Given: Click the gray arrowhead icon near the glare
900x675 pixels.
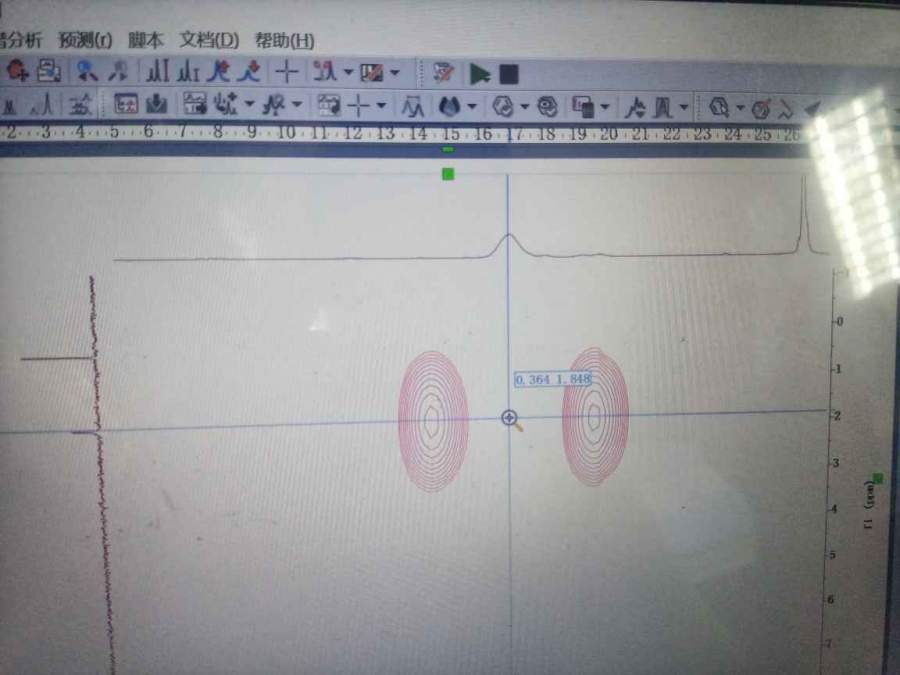Looking at the screenshot, I should click(812, 108).
